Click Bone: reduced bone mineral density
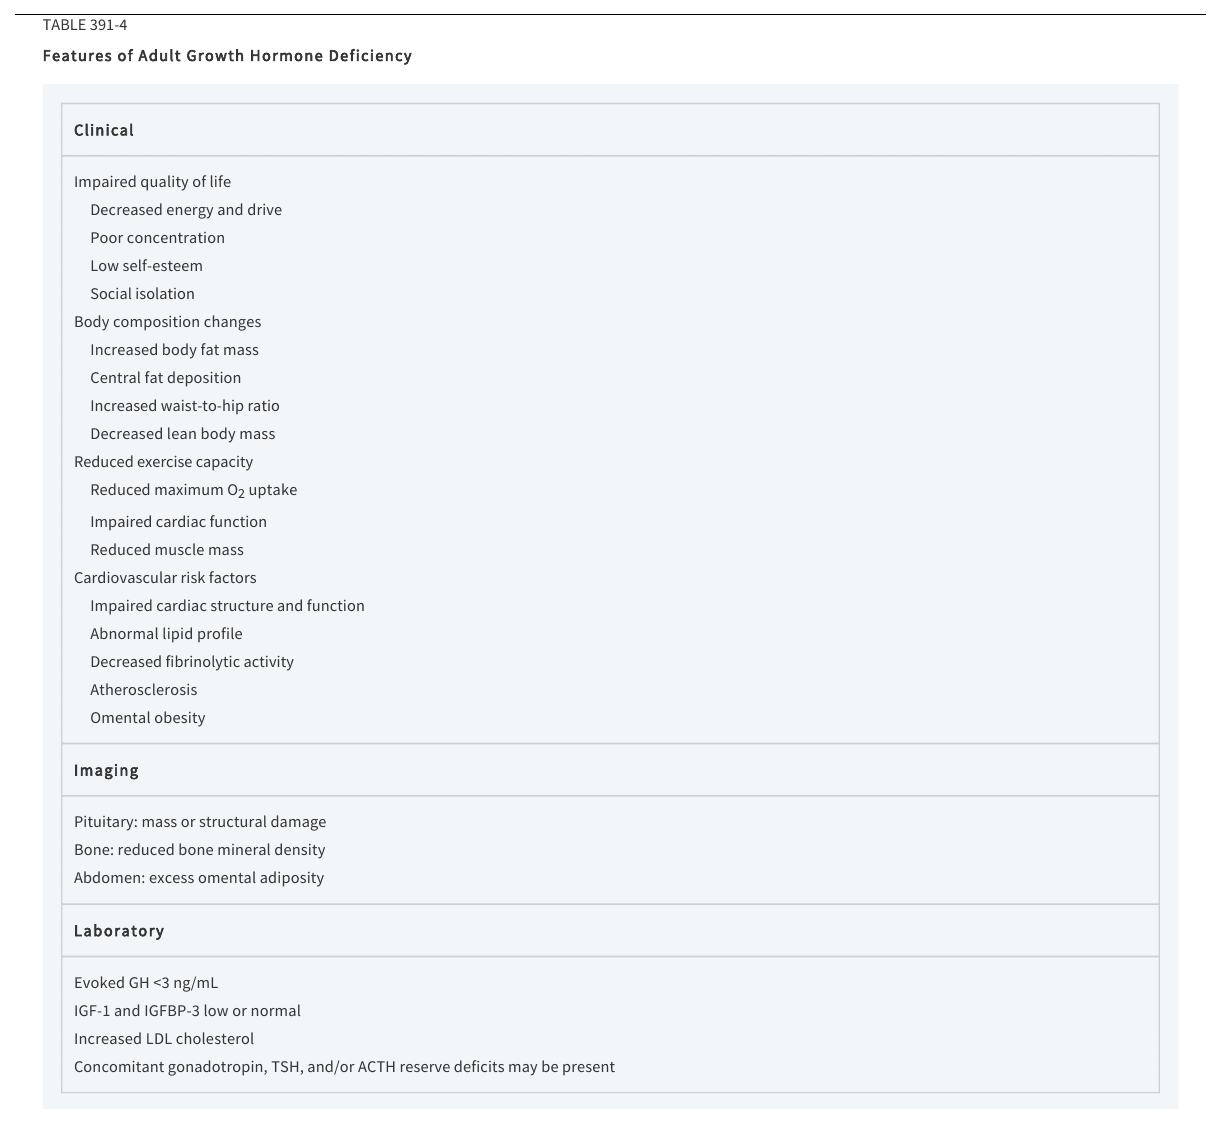Viewport: 1220px width, 1123px height. (x=199, y=850)
